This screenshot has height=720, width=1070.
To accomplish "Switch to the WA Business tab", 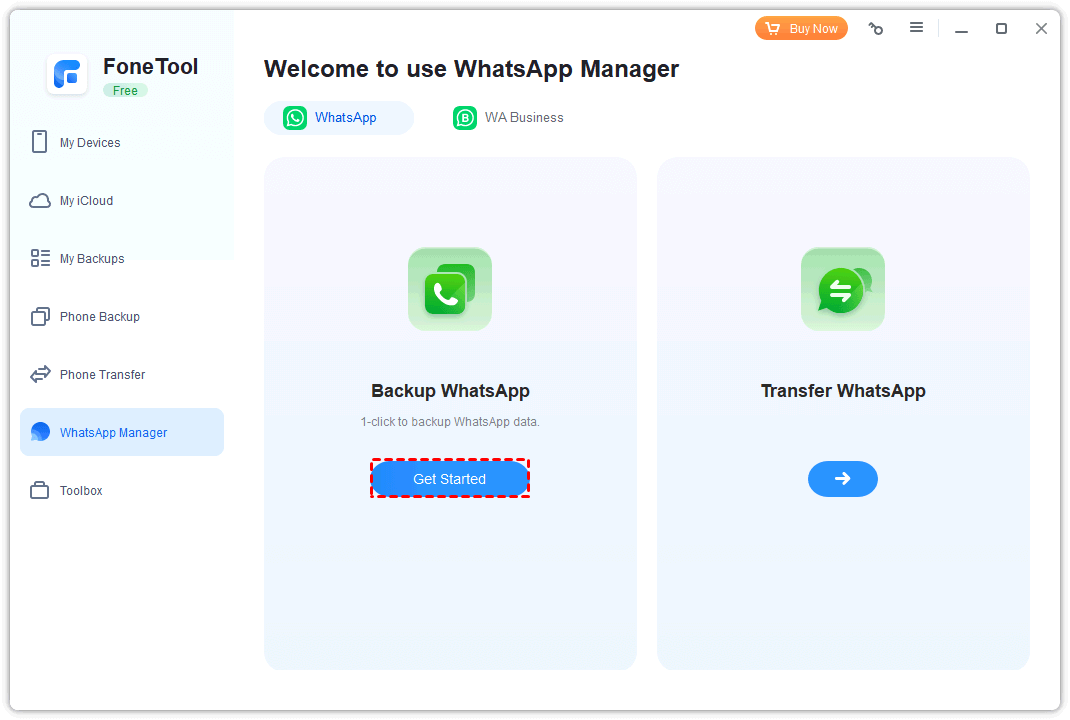I will click(x=509, y=118).
